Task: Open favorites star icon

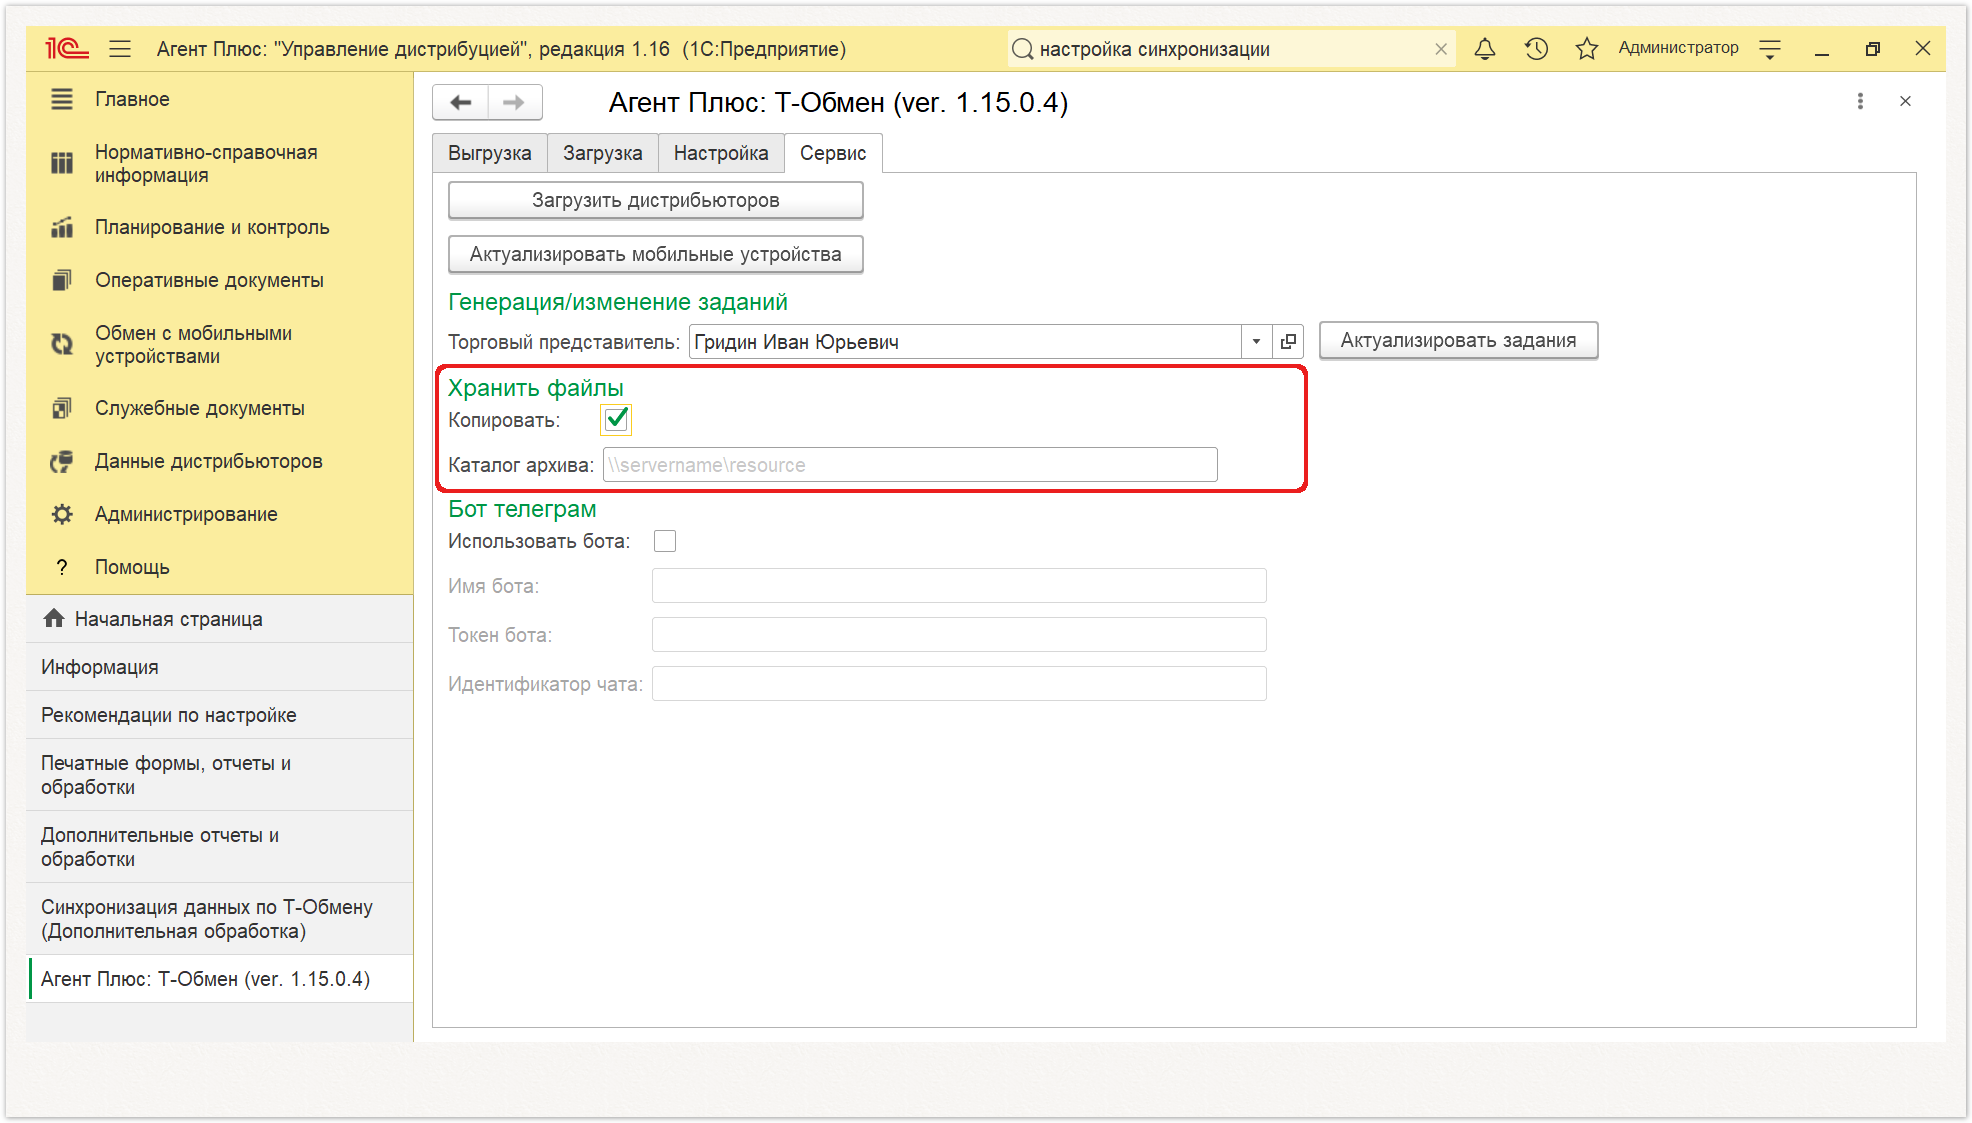Action: (x=1587, y=48)
